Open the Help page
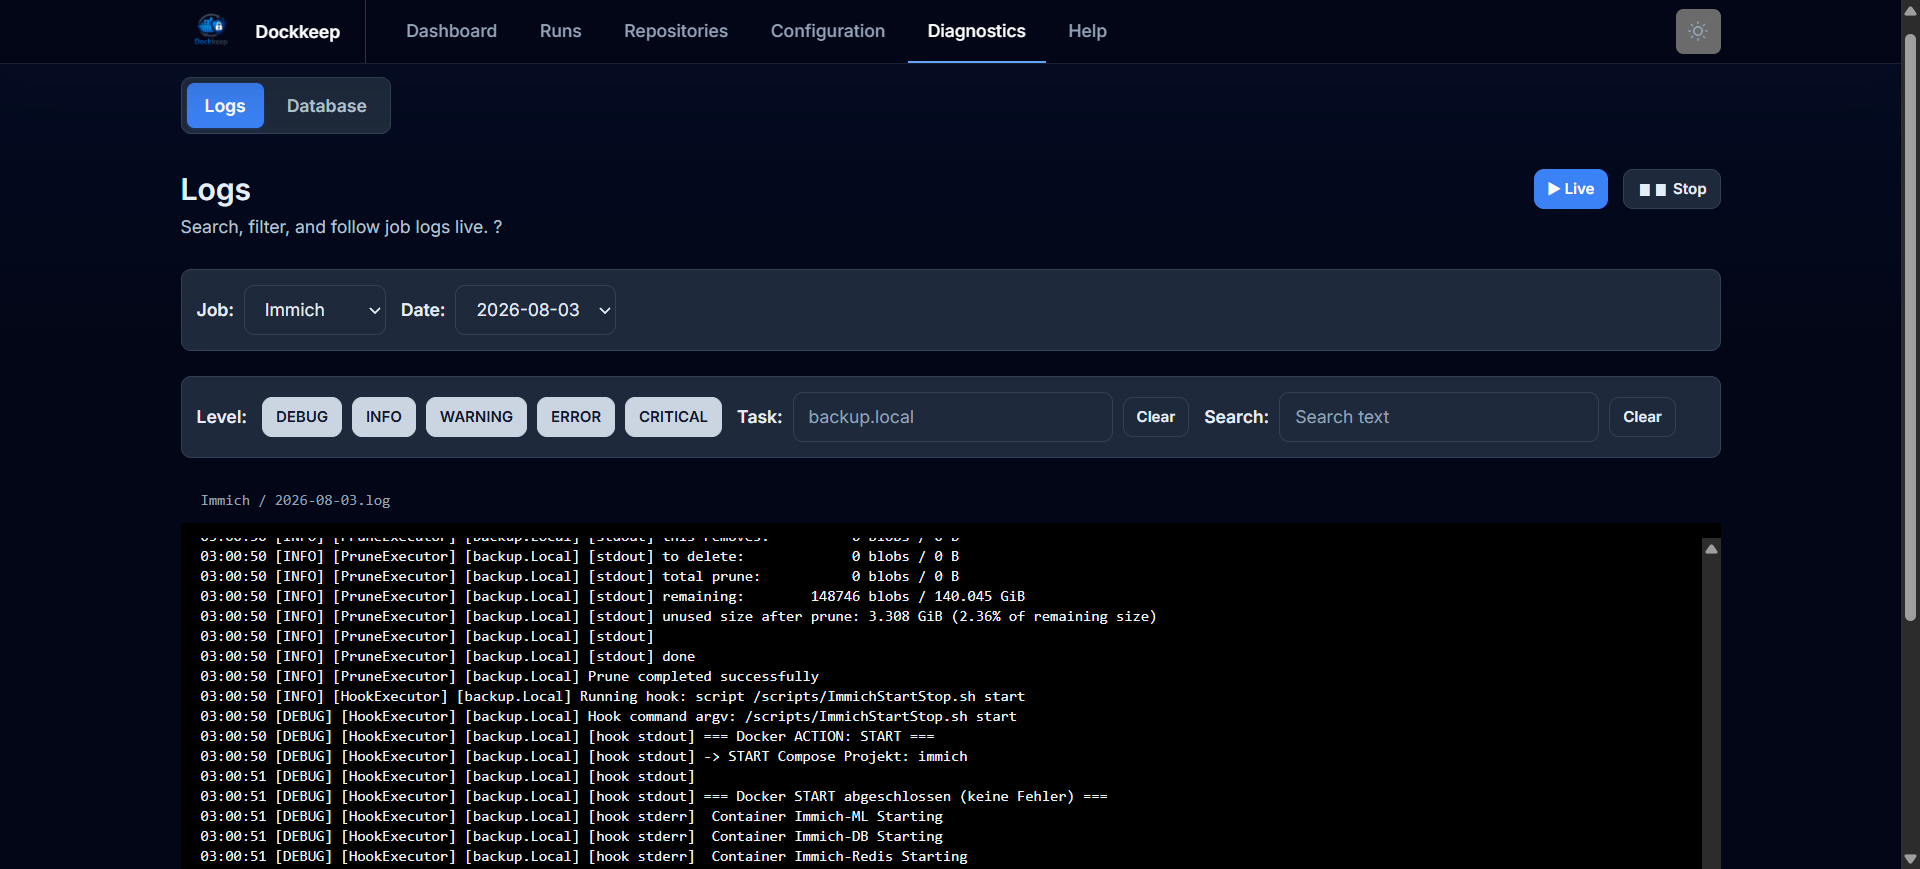The height and width of the screenshot is (869, 1920). tap(1087, 31)
